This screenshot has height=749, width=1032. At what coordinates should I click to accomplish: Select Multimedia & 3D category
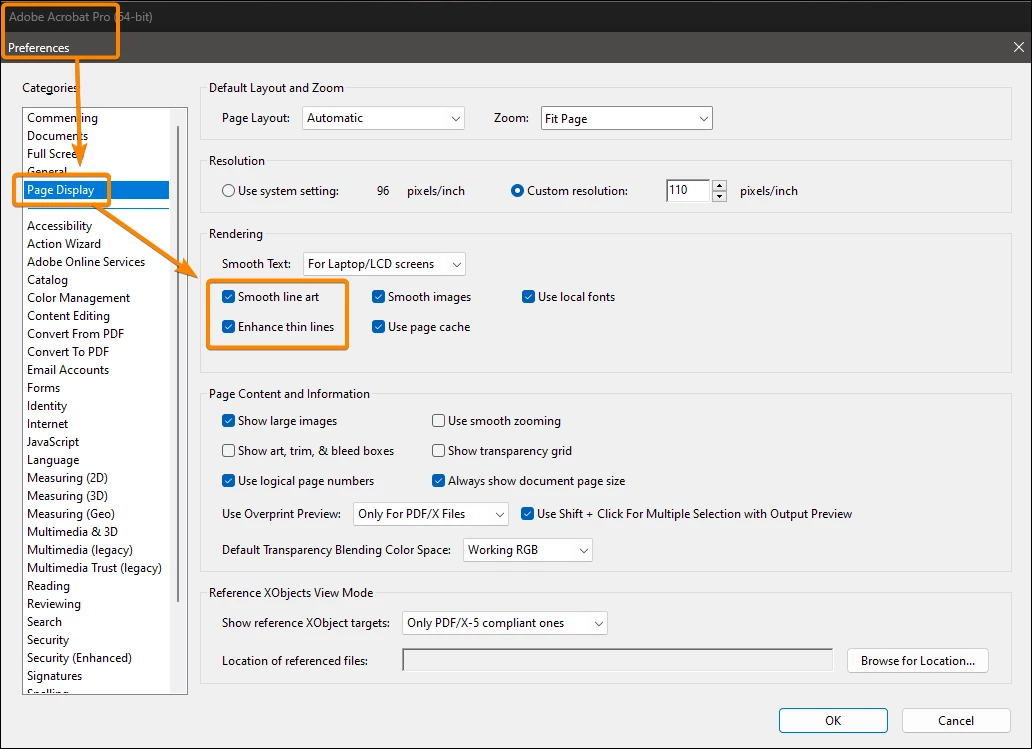(72, 532)
